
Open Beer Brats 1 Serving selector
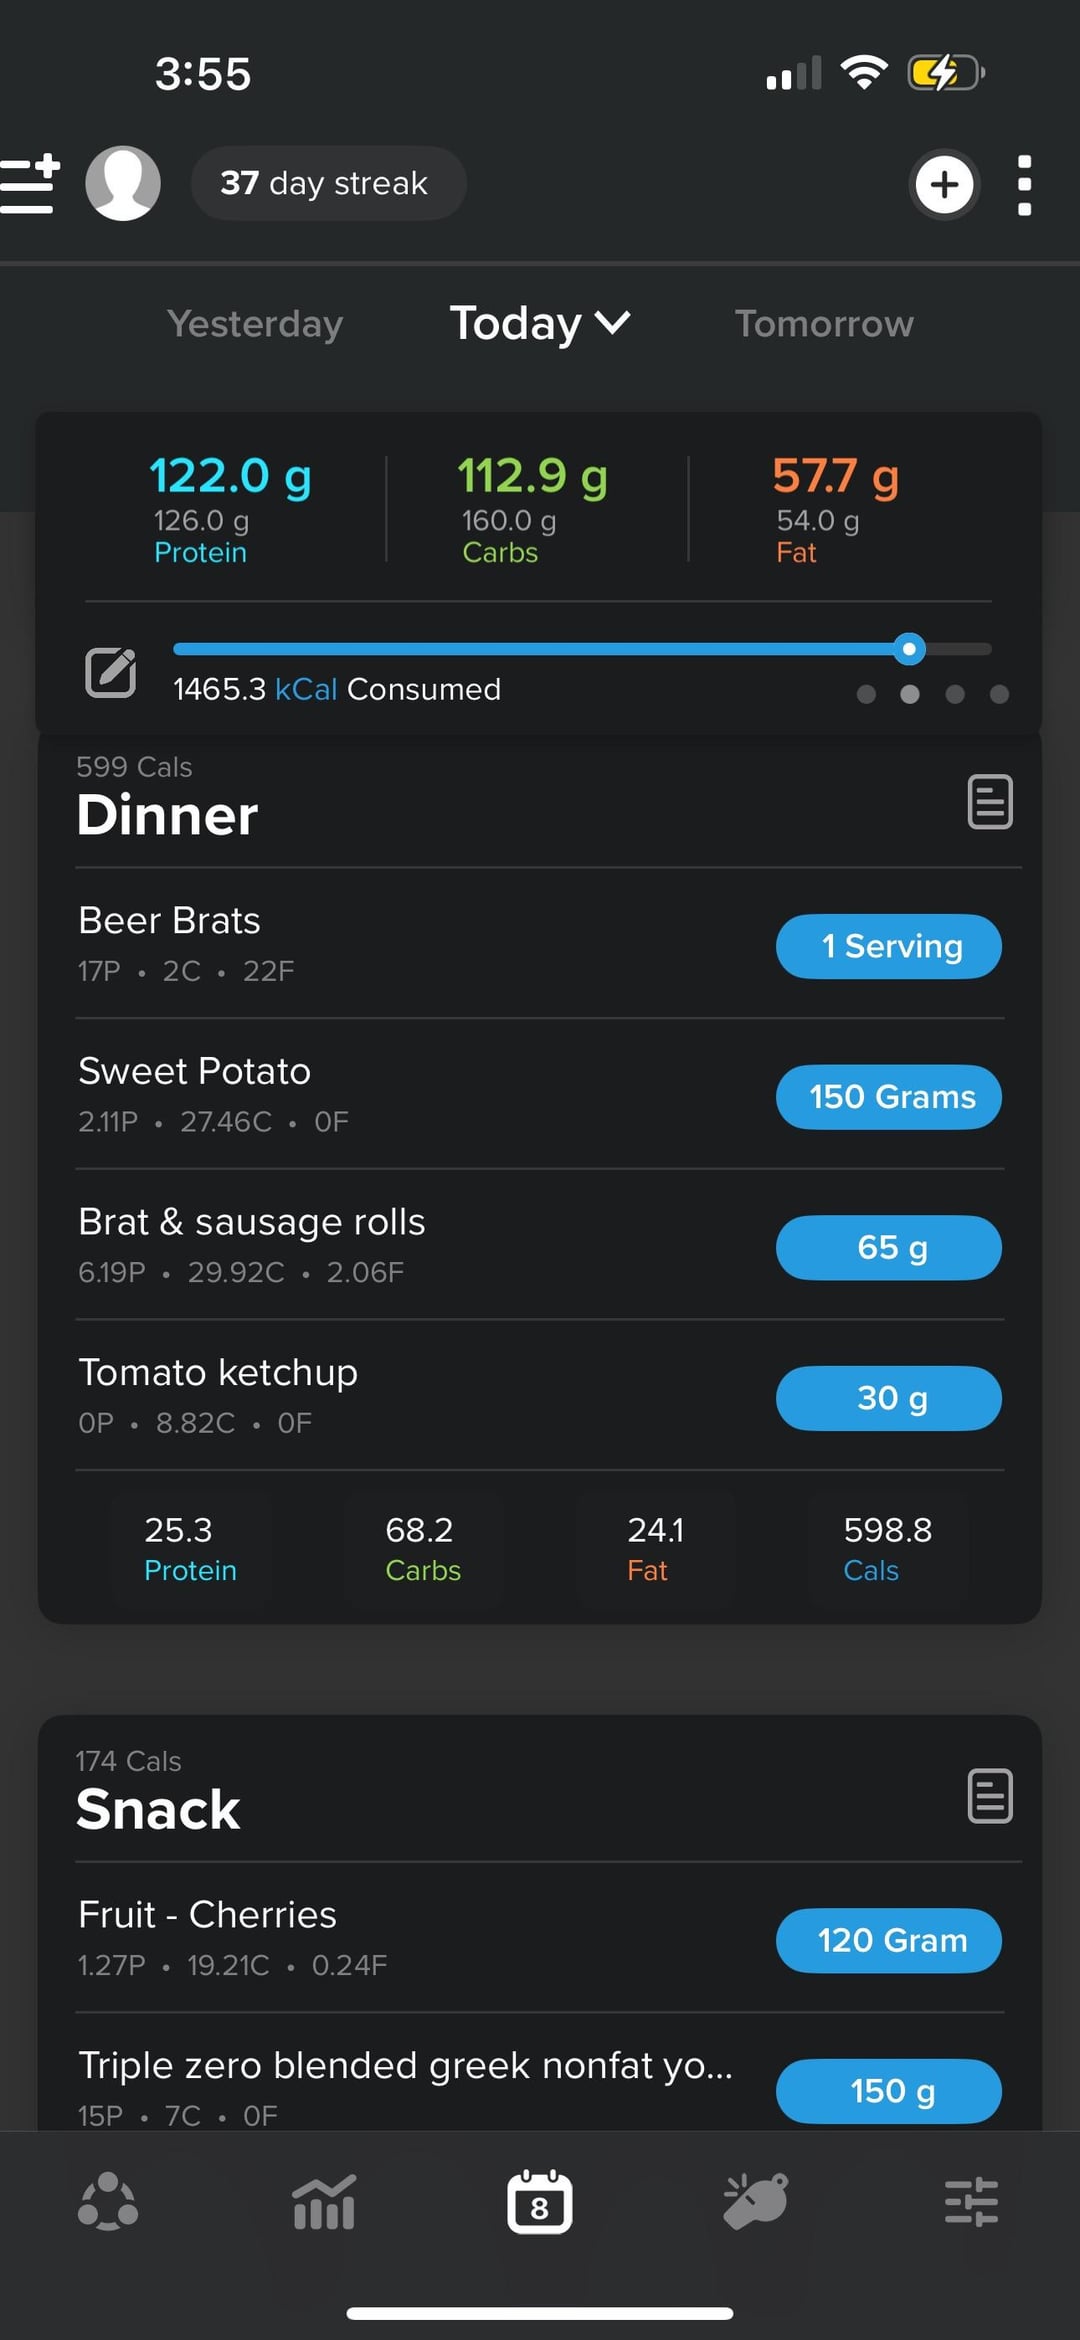888,946
